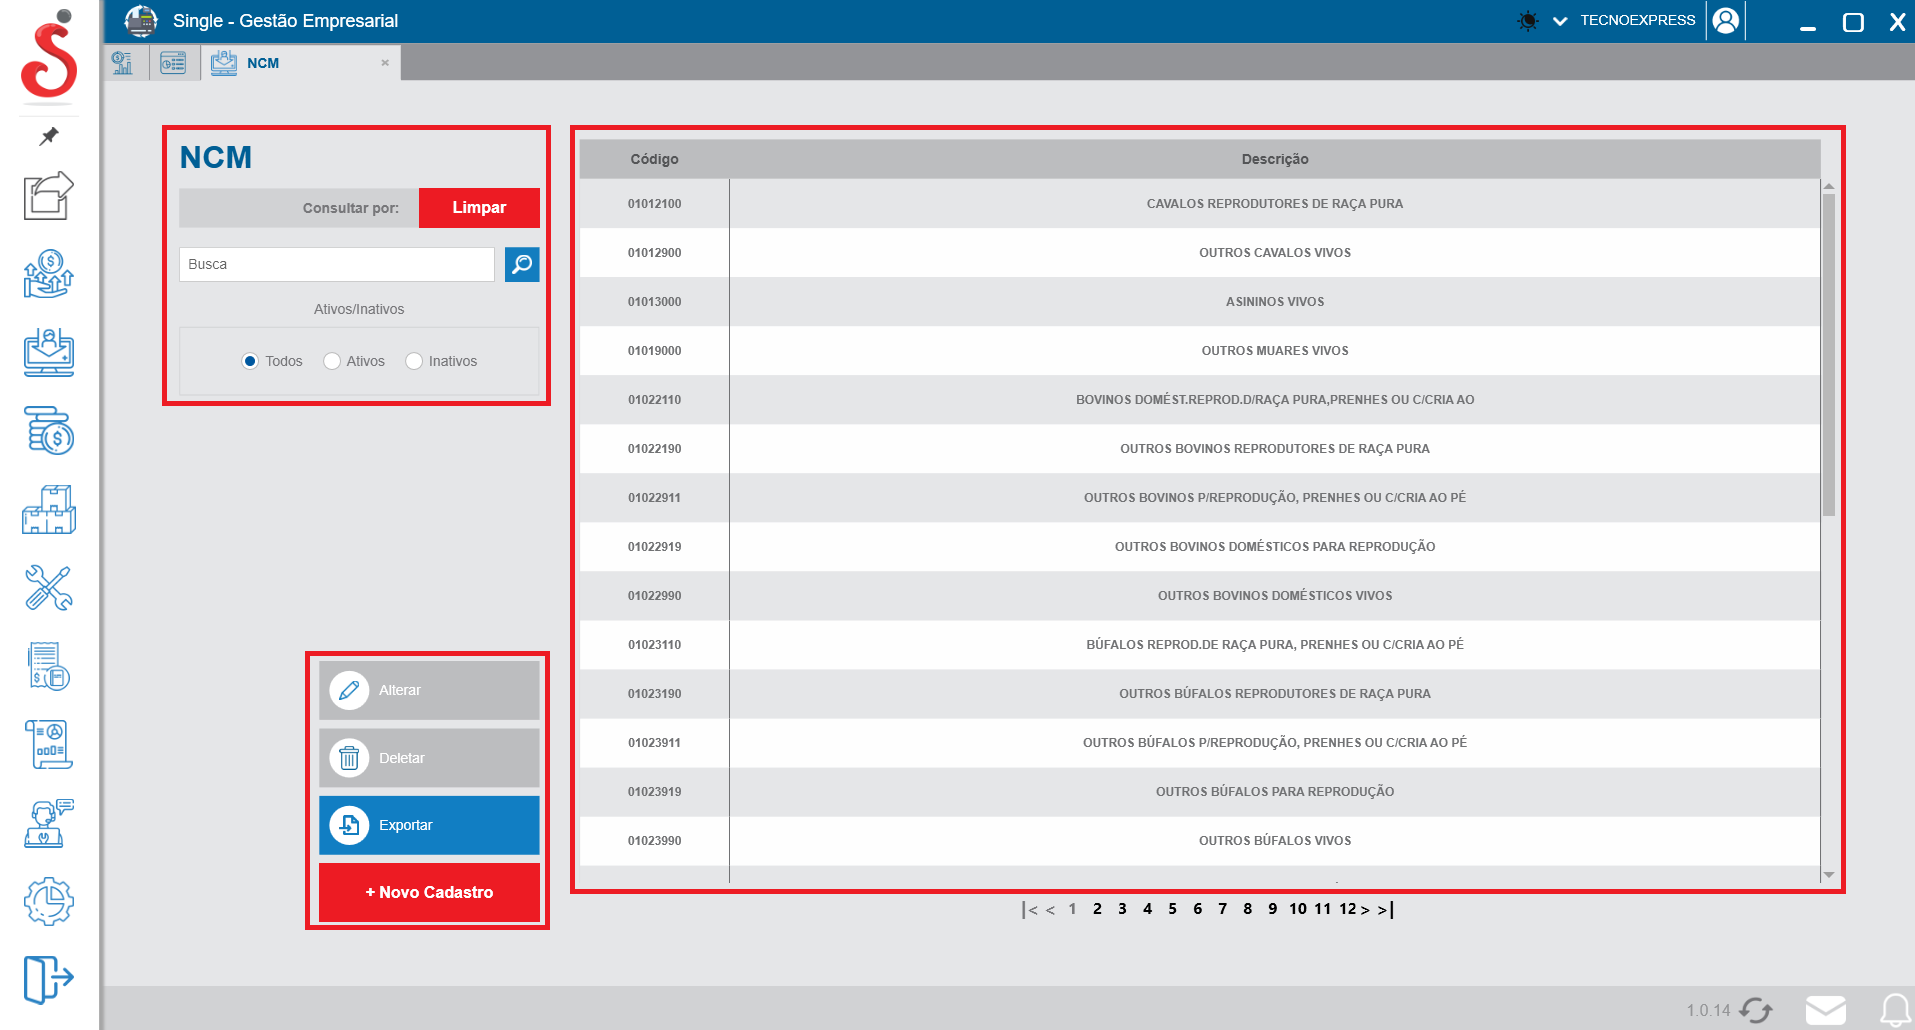Screen dimensions: 1915x1030
Task: Click the Busca search input field
Action: [336, 264]
